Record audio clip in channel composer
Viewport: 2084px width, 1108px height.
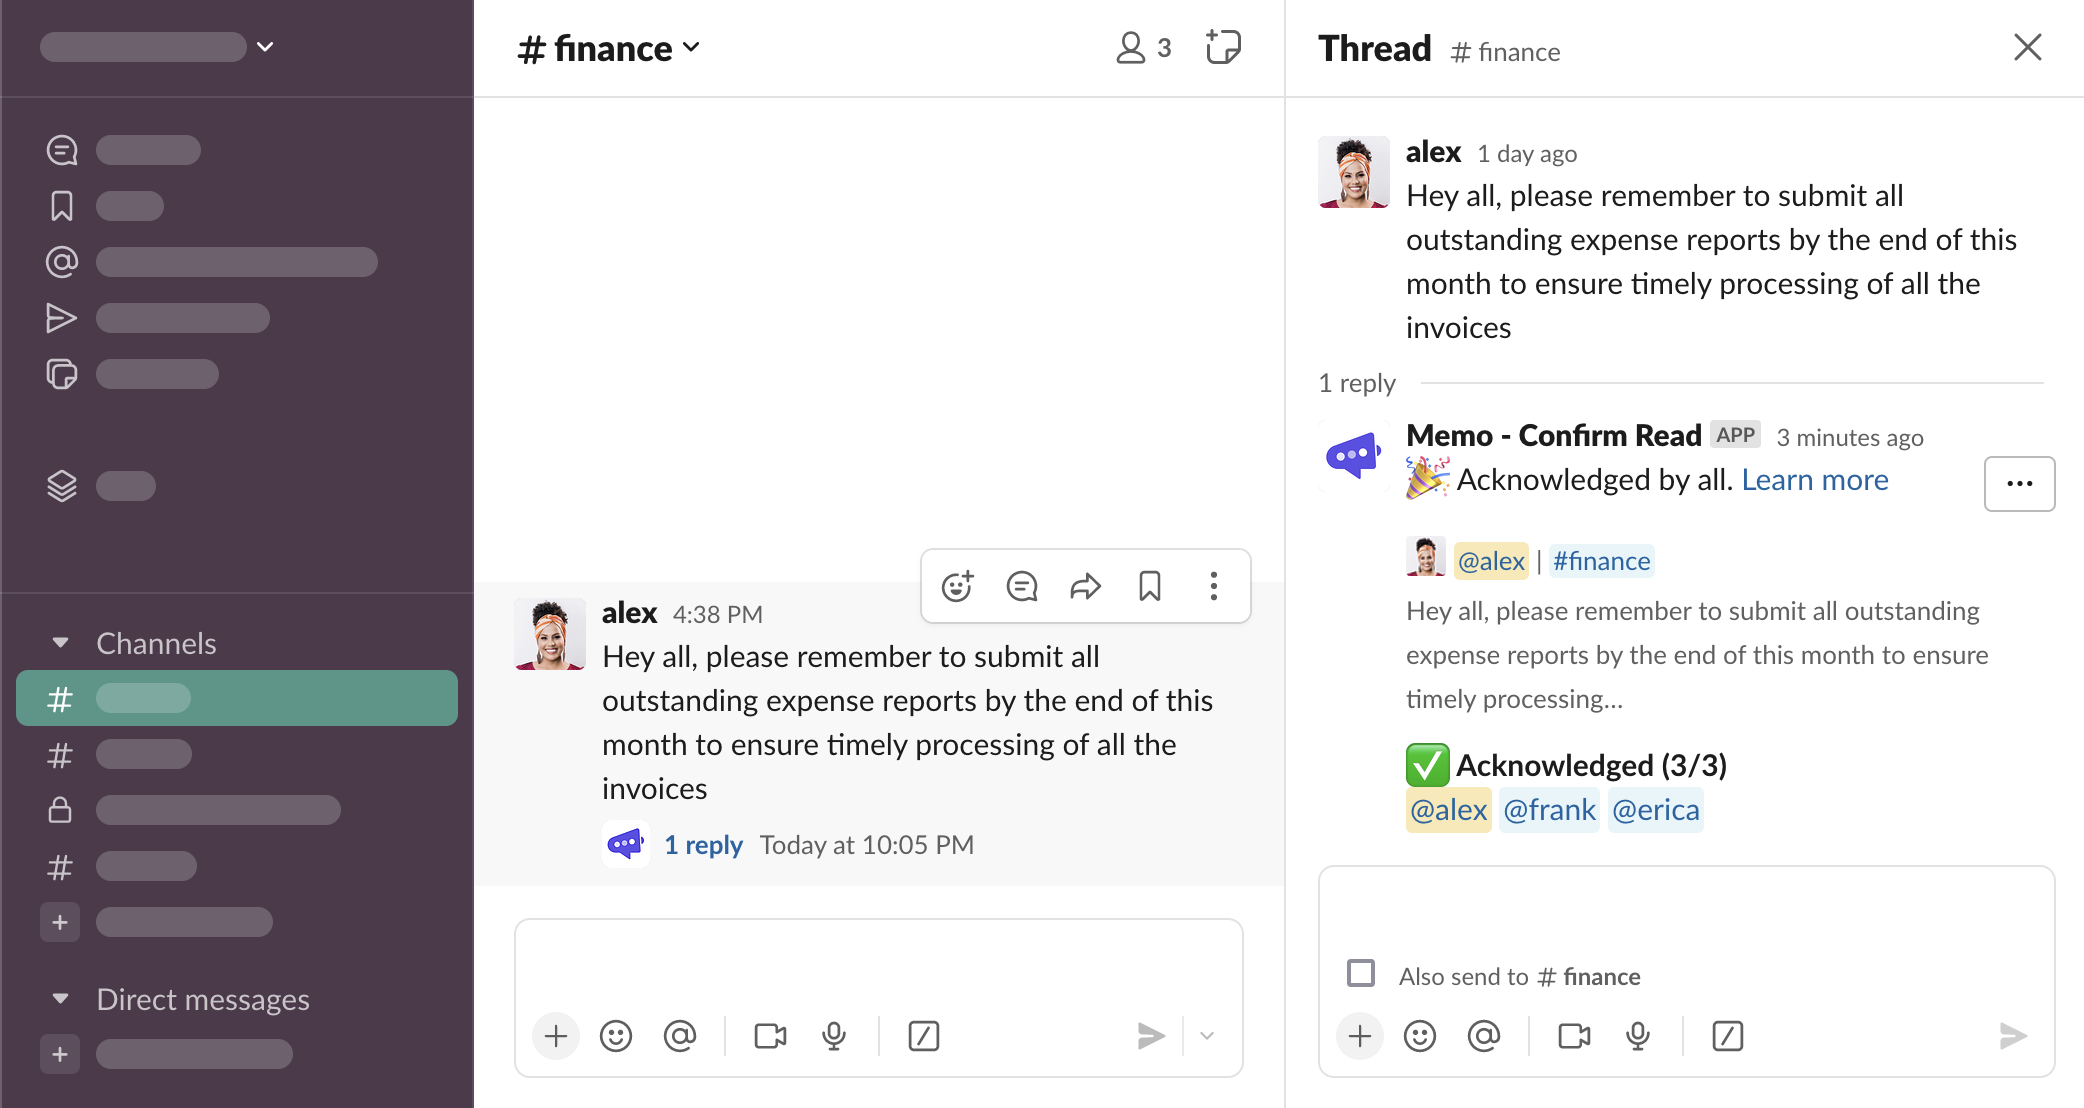coord(834,1036)
